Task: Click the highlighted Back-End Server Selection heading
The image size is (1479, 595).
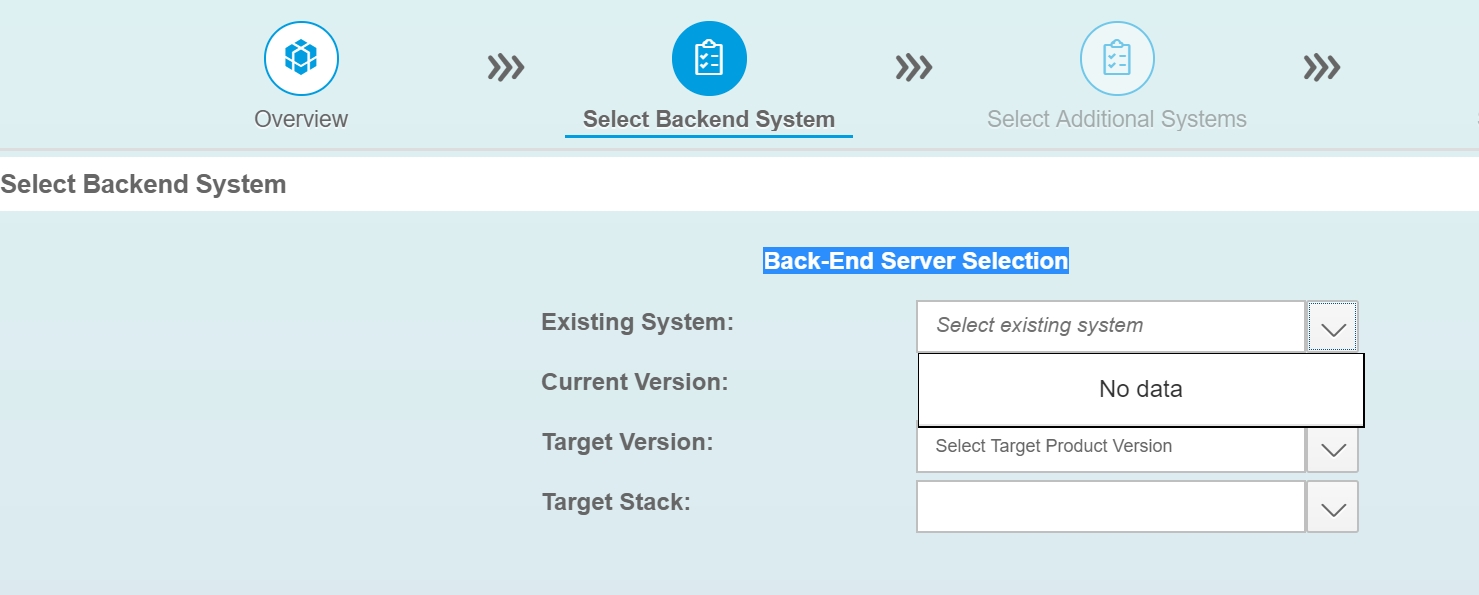Action: pyautogui.click(x=916, y=261)
